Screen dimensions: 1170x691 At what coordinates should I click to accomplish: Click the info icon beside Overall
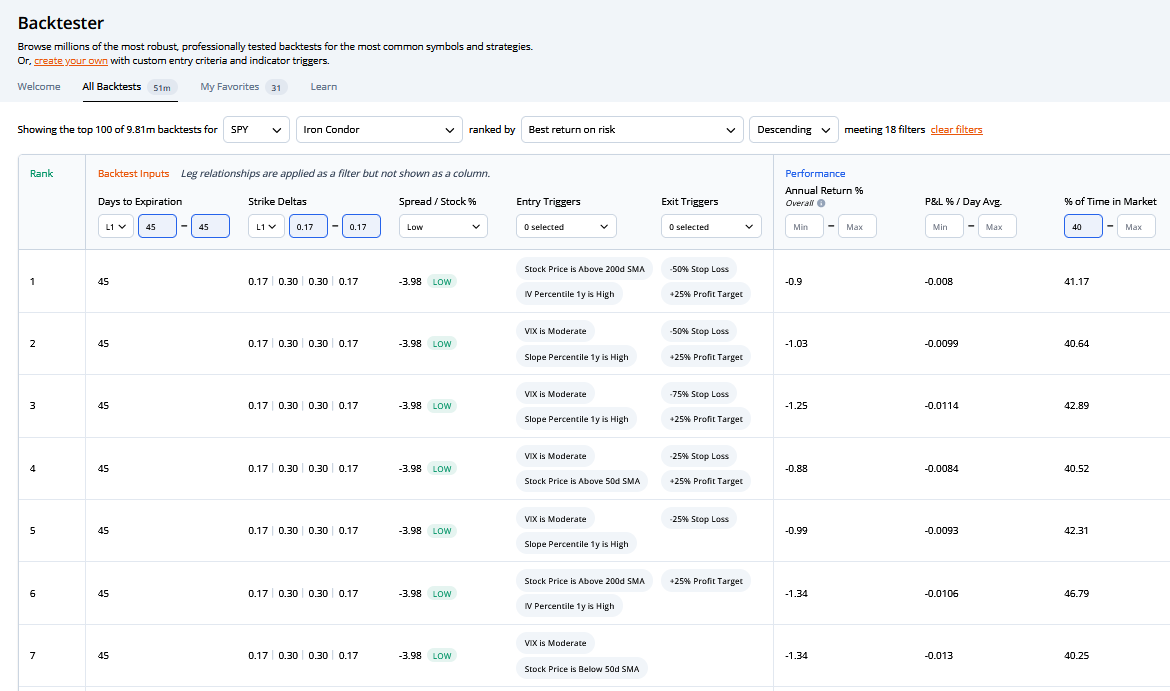pyautogui.click(x=821, y=203)
